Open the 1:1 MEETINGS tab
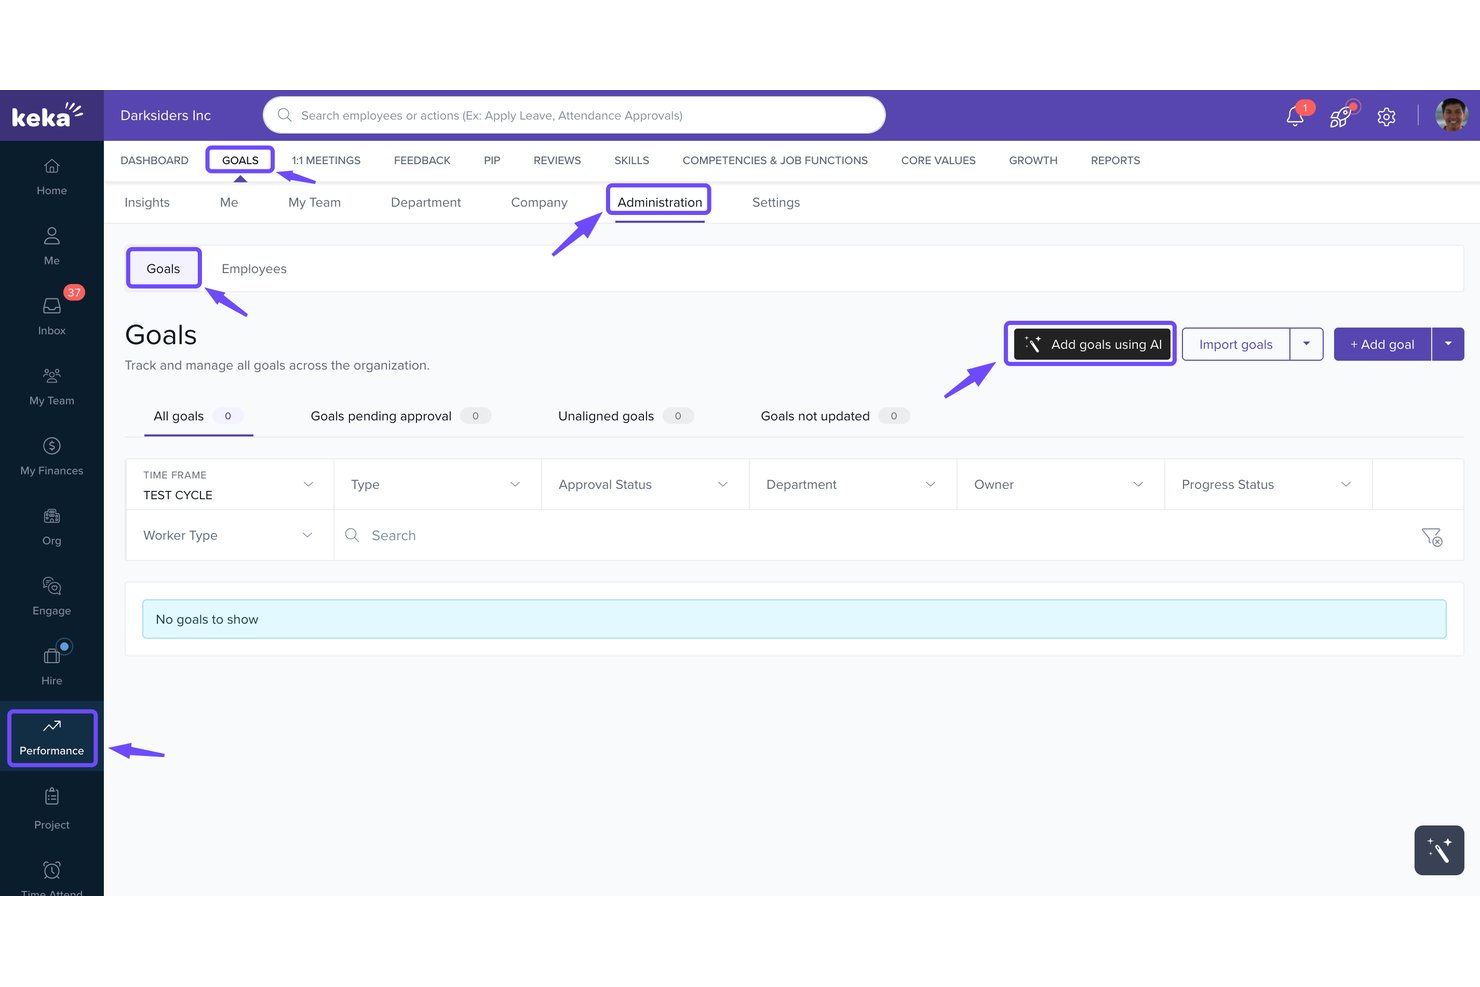This screenshot has width=1480, height=987. [x=326, y=160]
